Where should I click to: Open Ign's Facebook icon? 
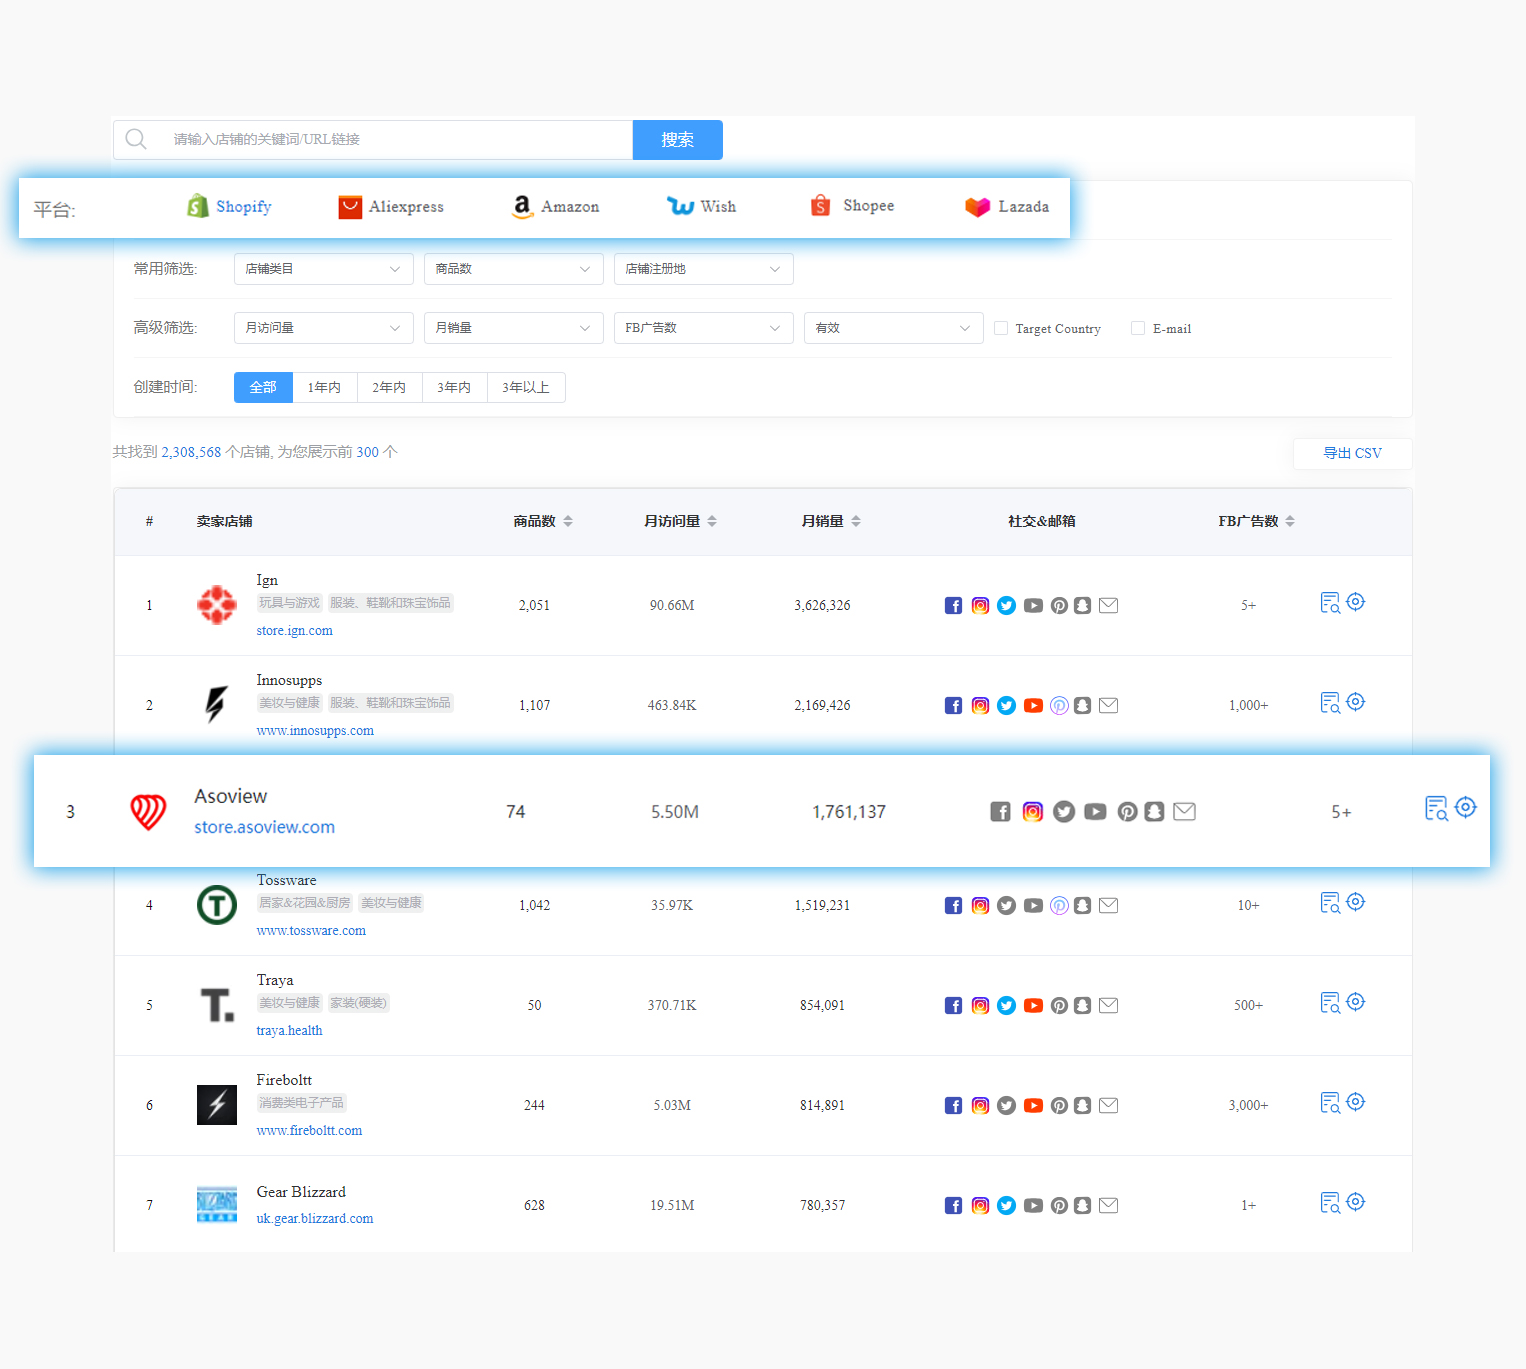(953, 606)
